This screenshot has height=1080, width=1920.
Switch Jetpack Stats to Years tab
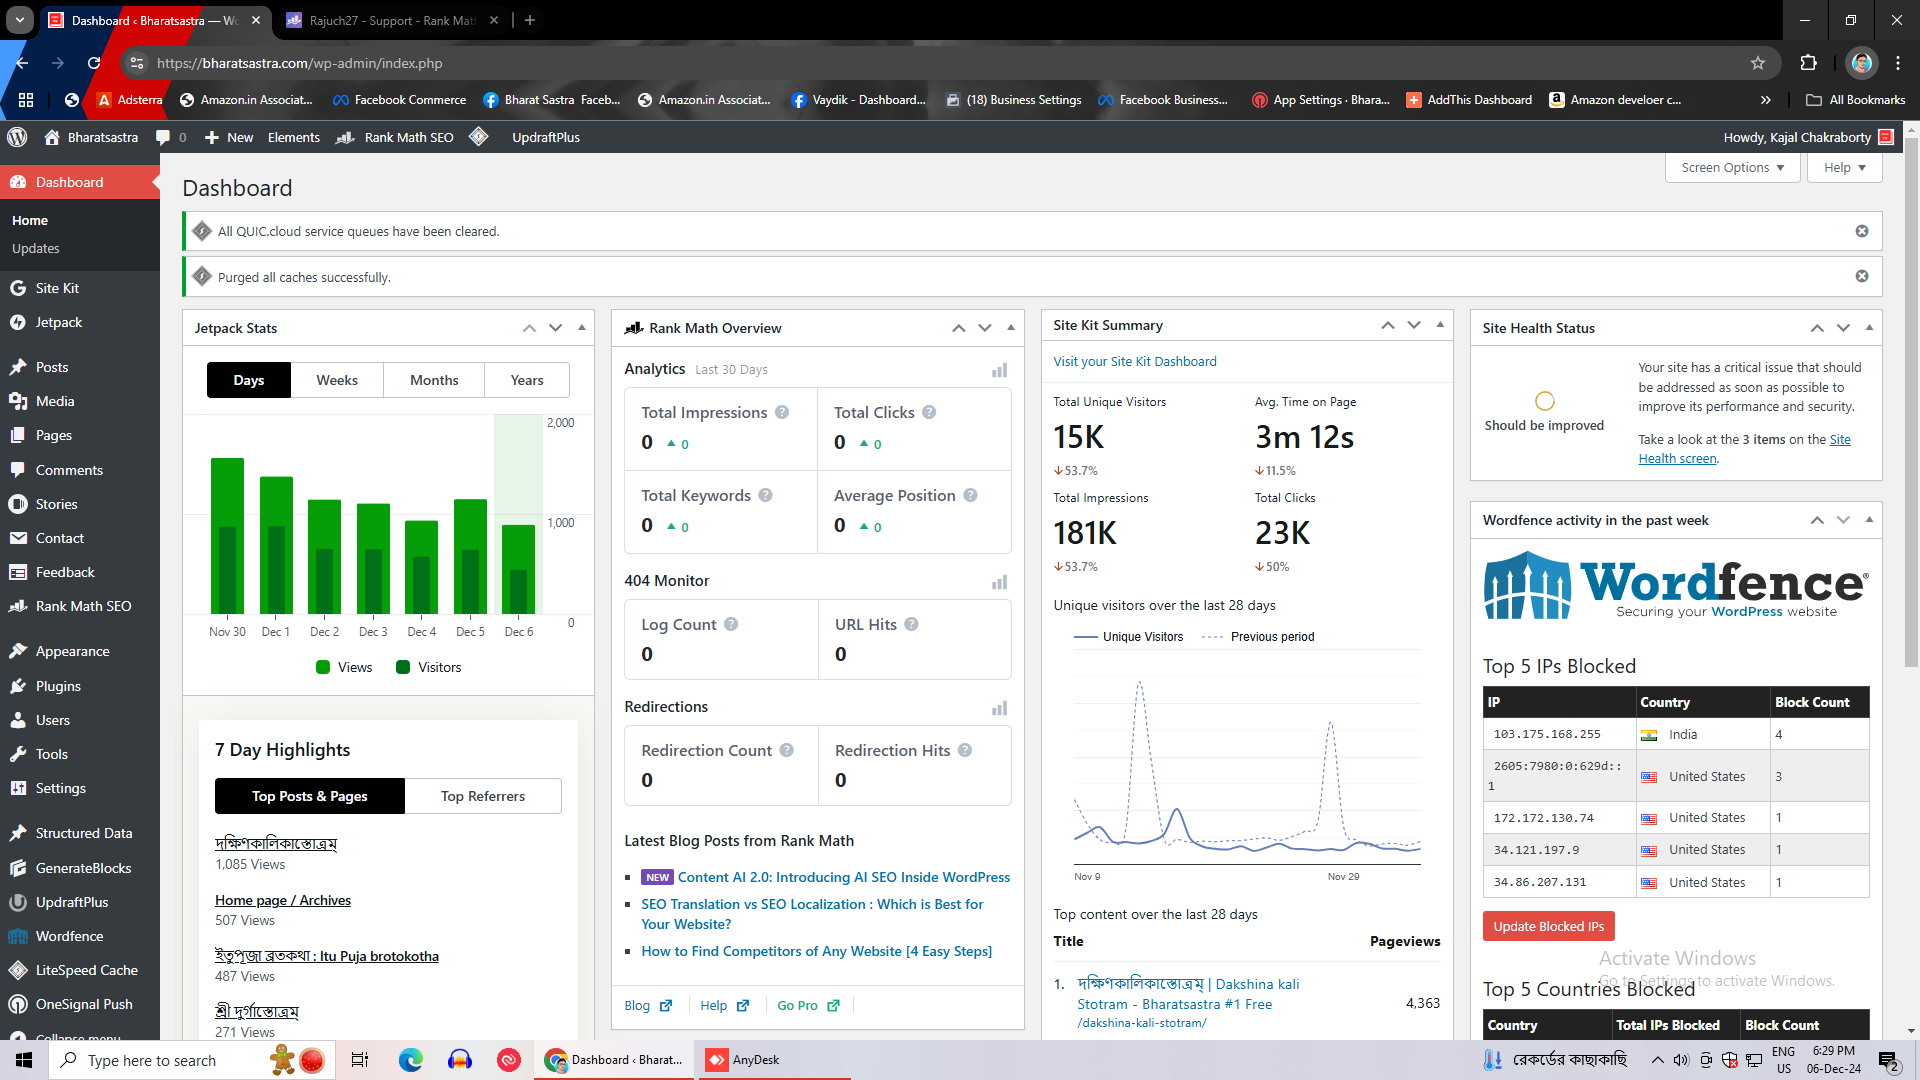[x=527, y=380]
